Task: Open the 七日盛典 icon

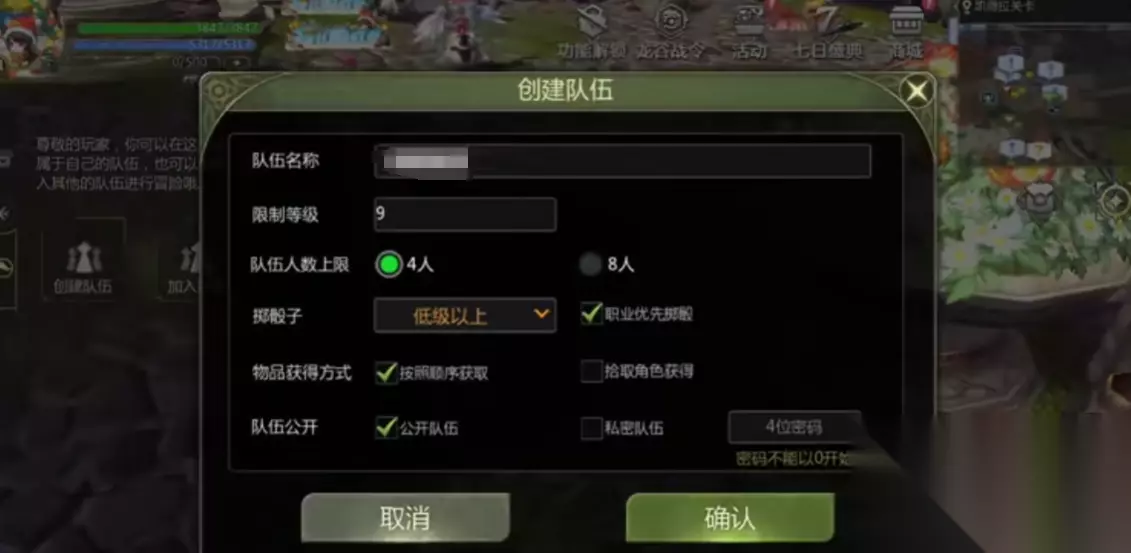Action: [x=827, y=22]
